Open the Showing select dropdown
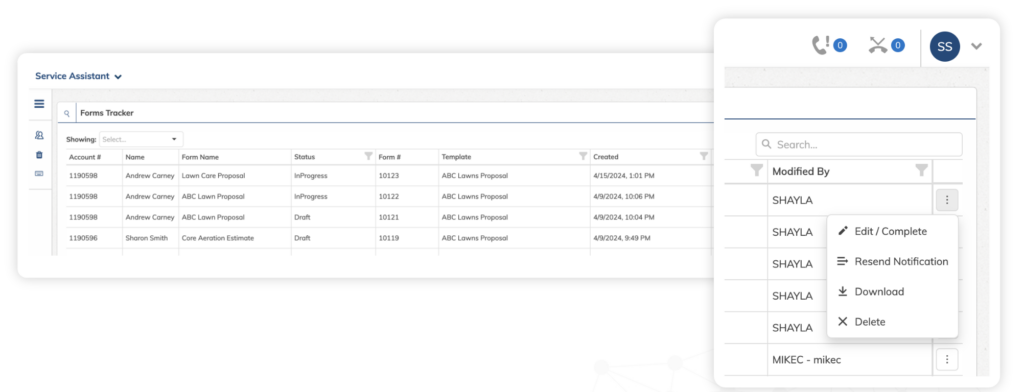 click(141, 139)
